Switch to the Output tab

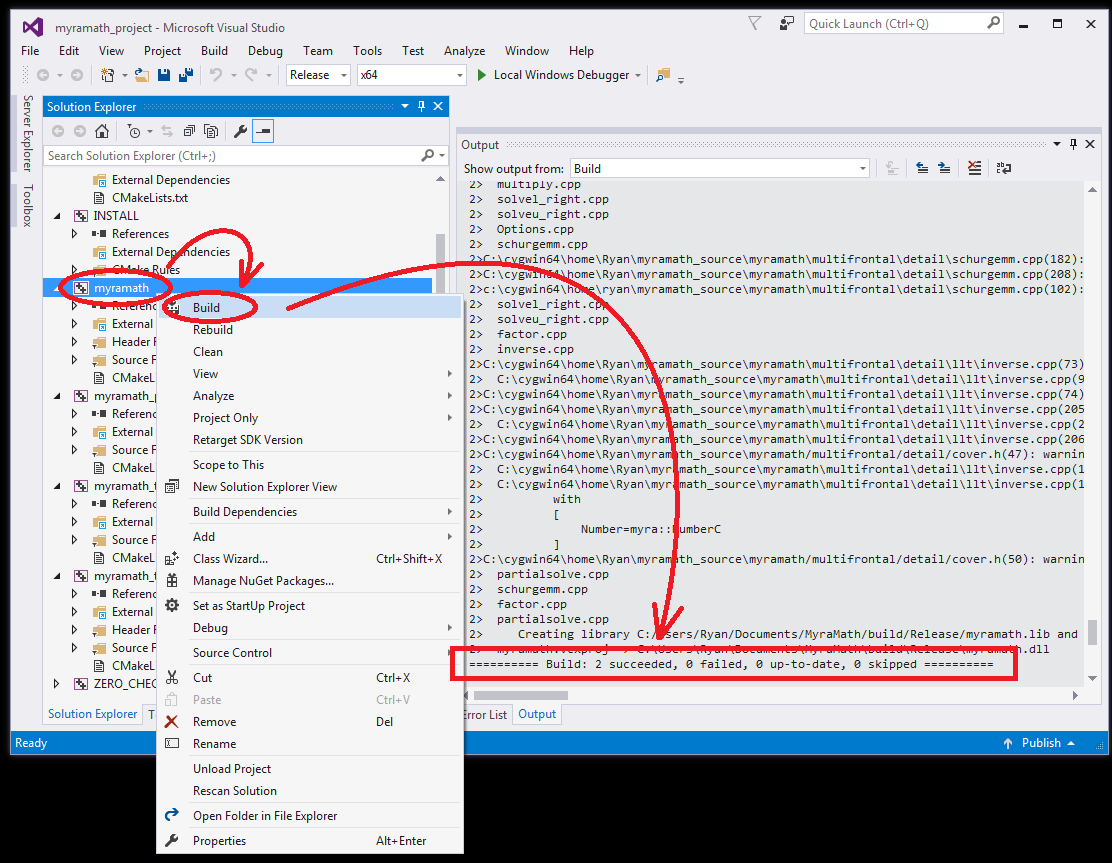pyautogui.click(x=537, y=714)
